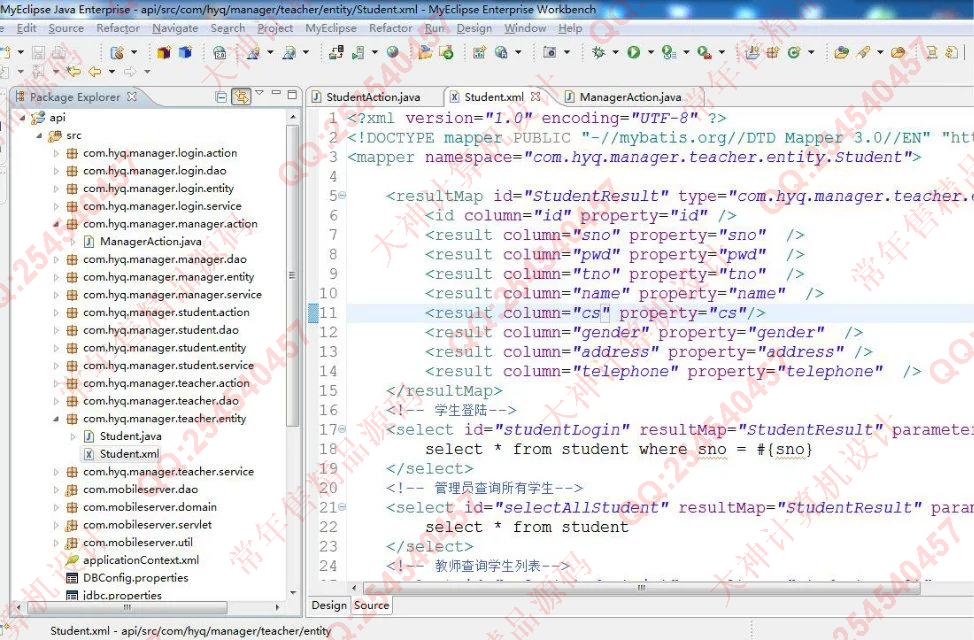Viewport: 974px width, 640px height.
Task: Maximize the Package Explorer panel
Action: [x=293, y=94]
